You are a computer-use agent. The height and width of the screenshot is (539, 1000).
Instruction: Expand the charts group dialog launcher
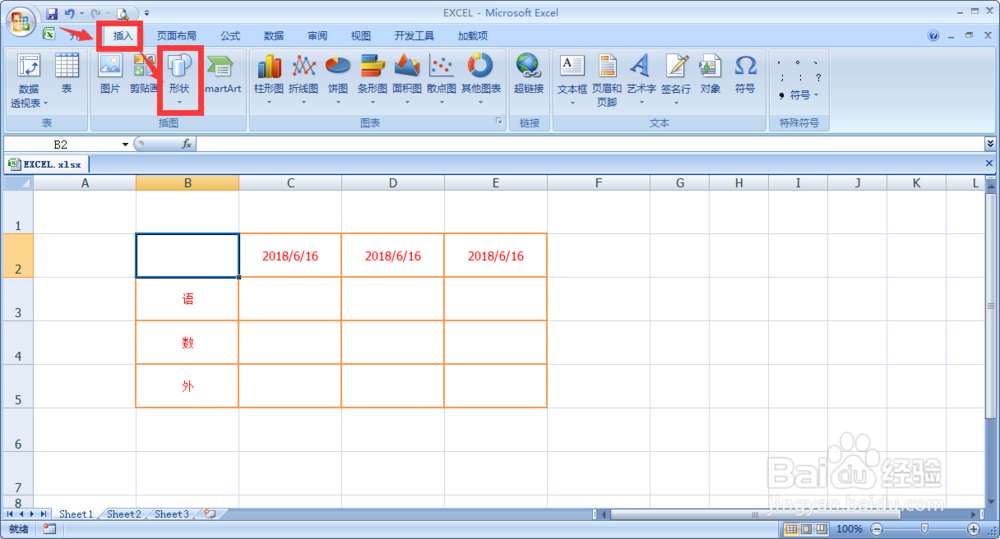click(x=499, y=121)
